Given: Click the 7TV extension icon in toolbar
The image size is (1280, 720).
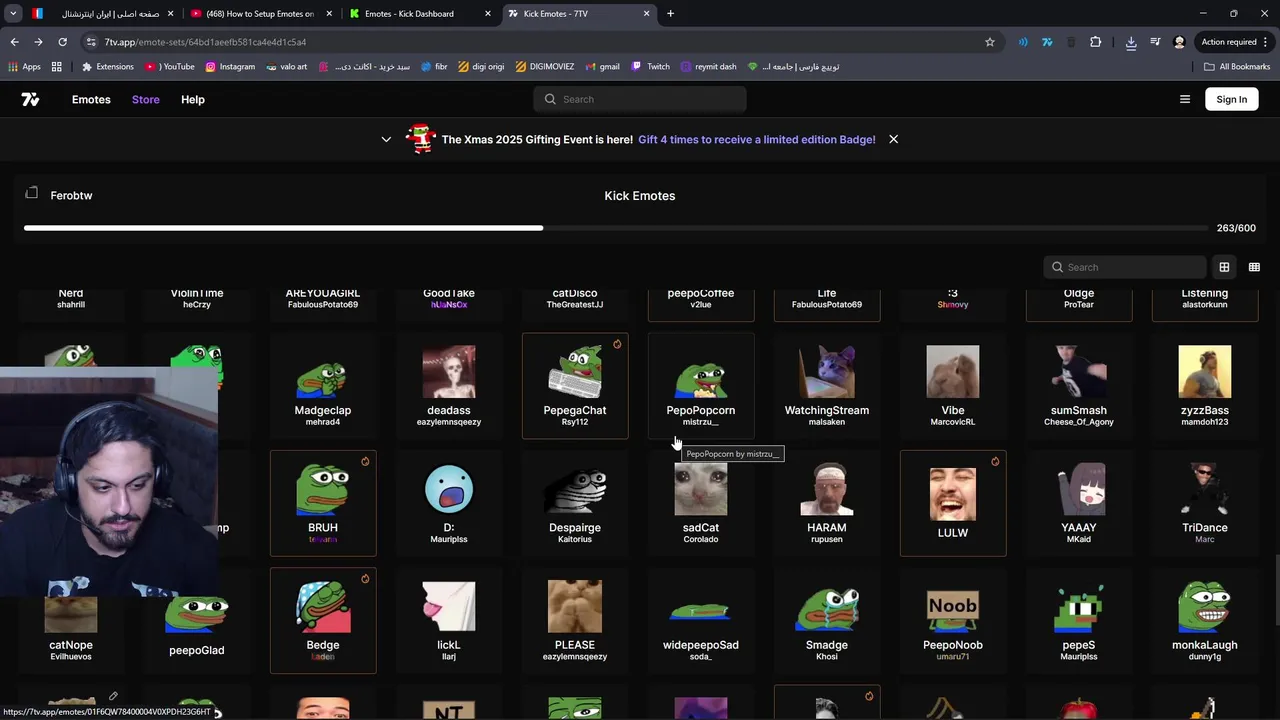Looking at the screenshot, I should tap(1047, 42).
